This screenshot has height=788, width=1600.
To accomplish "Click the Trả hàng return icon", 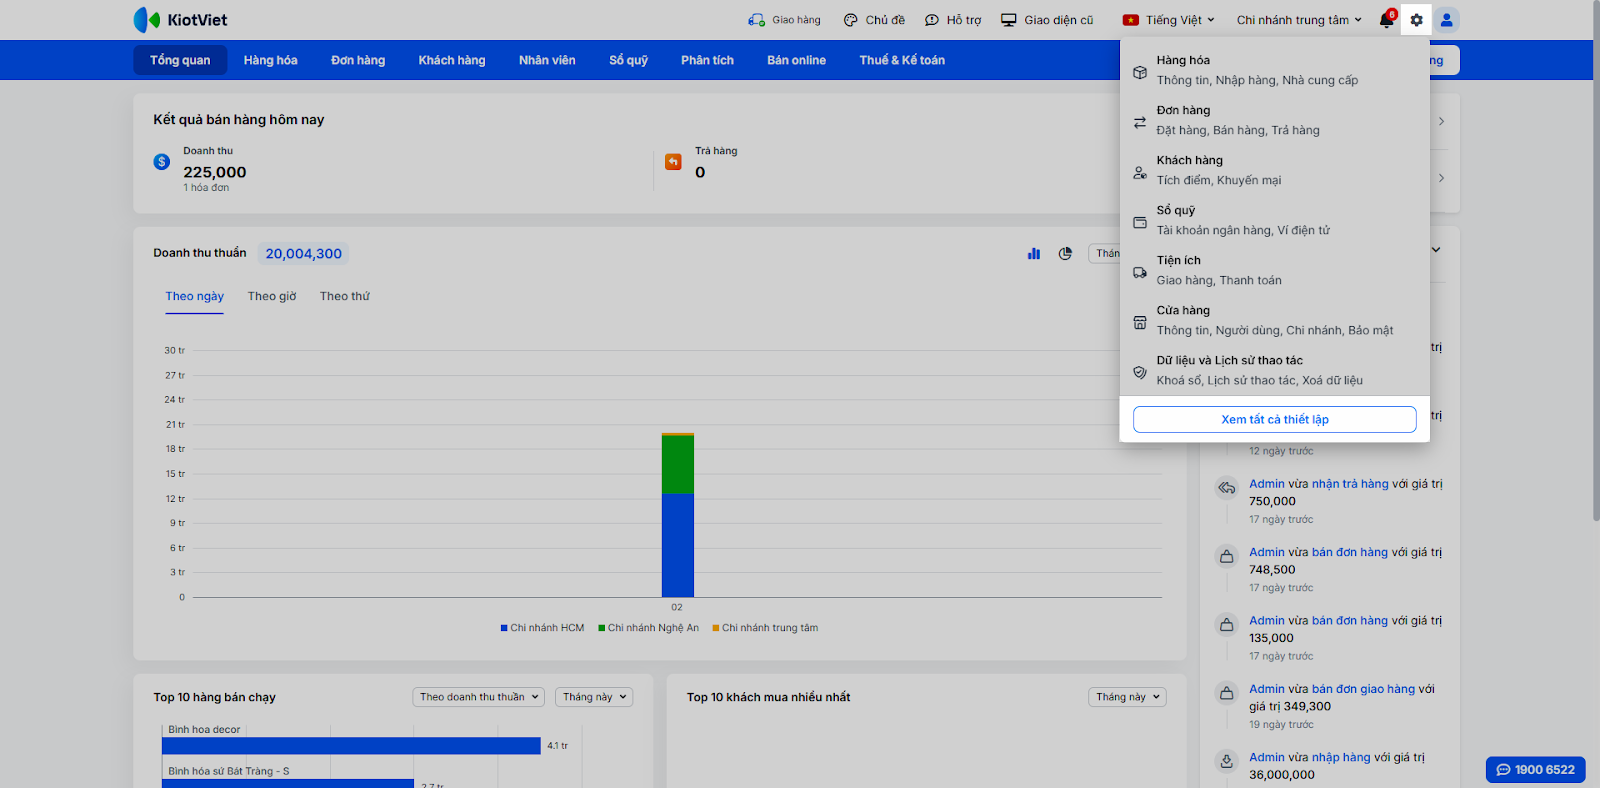I will click(673, 162).
